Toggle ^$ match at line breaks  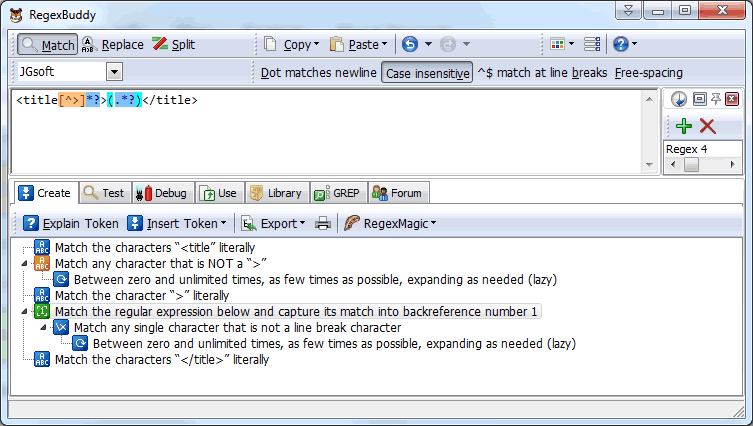542,73
